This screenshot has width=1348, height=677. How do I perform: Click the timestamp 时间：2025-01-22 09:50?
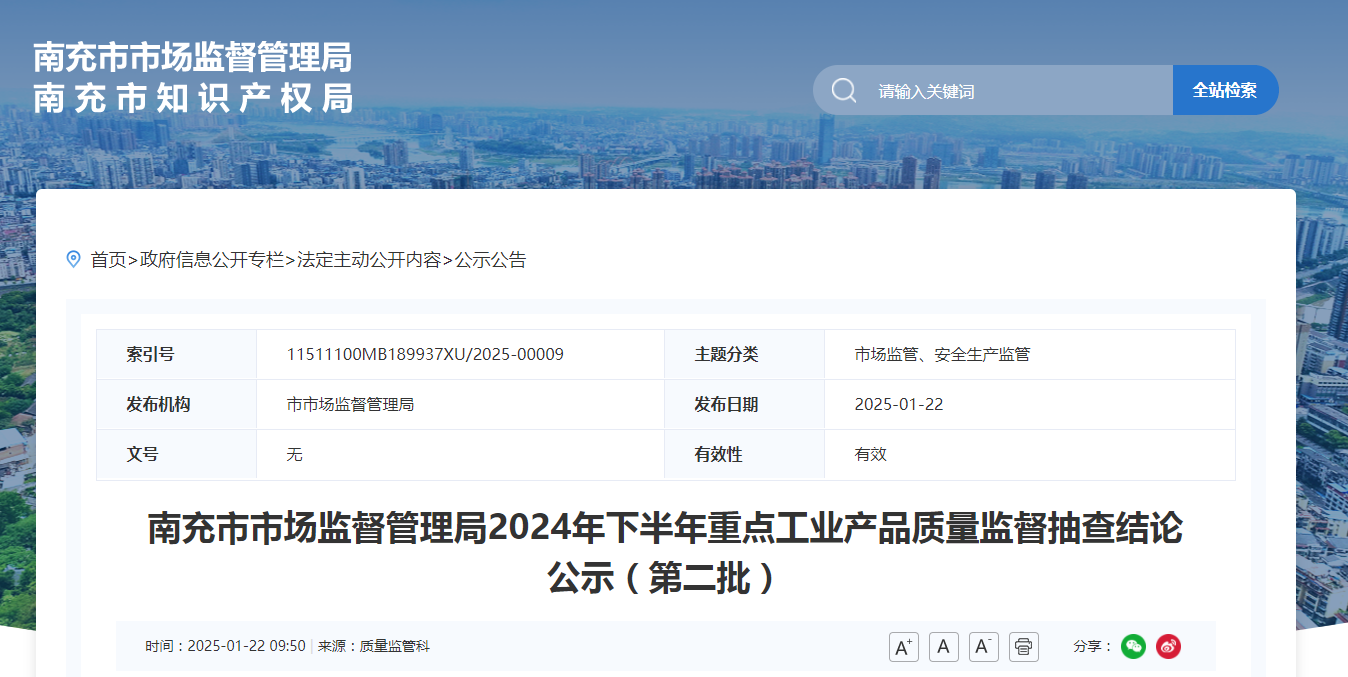225,646
